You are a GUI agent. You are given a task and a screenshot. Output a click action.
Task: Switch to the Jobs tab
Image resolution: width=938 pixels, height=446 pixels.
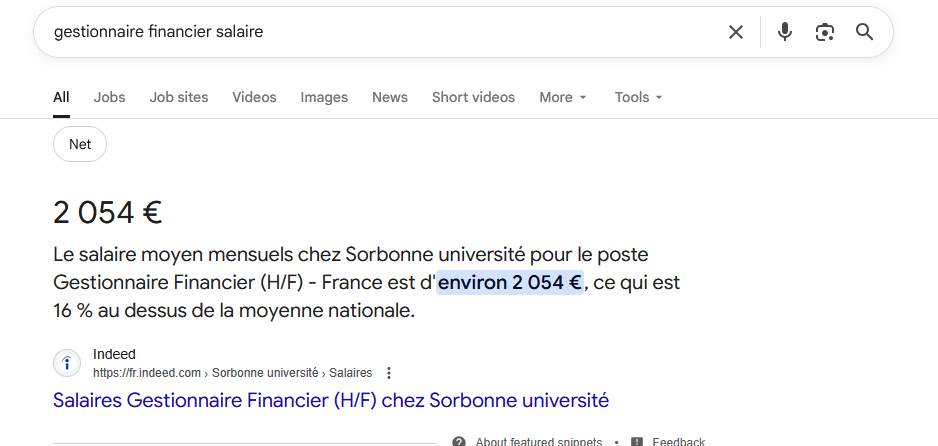[110, 97]
